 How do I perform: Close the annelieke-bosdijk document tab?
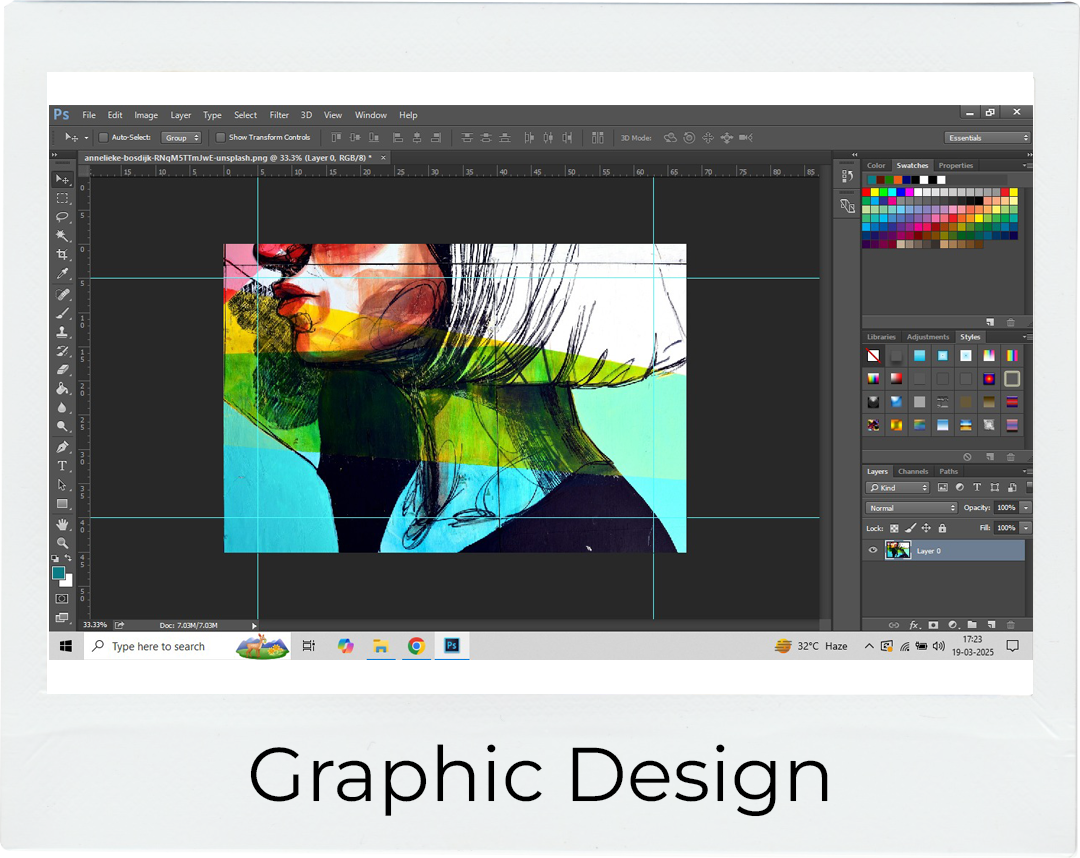(384, 158)
